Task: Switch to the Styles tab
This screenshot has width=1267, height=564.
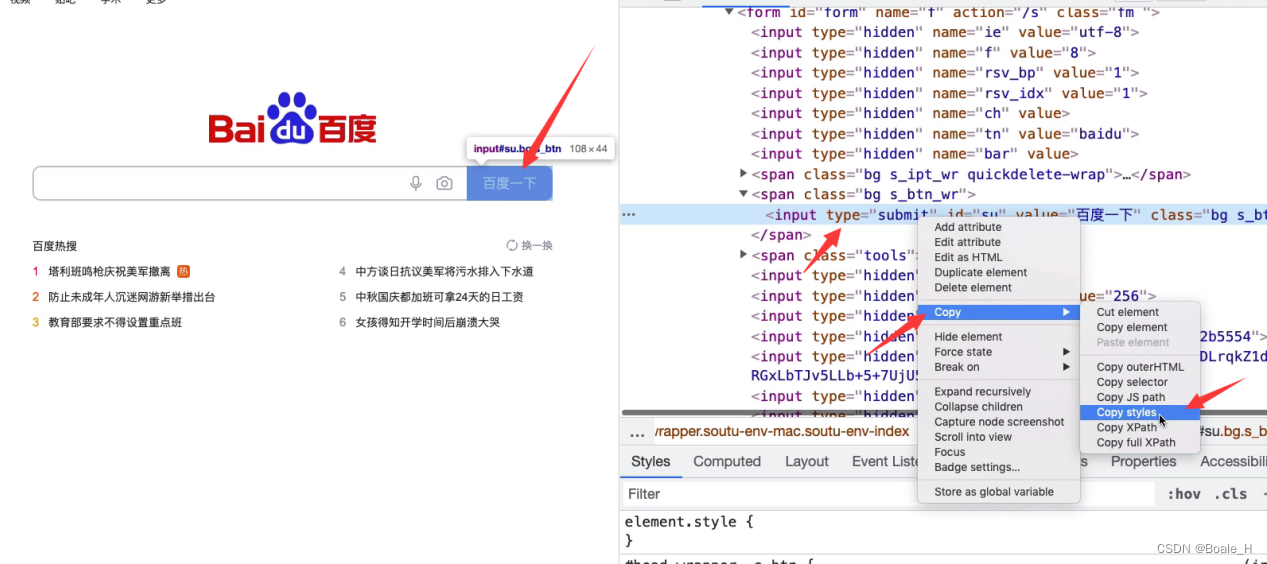Action: (651, 461)
